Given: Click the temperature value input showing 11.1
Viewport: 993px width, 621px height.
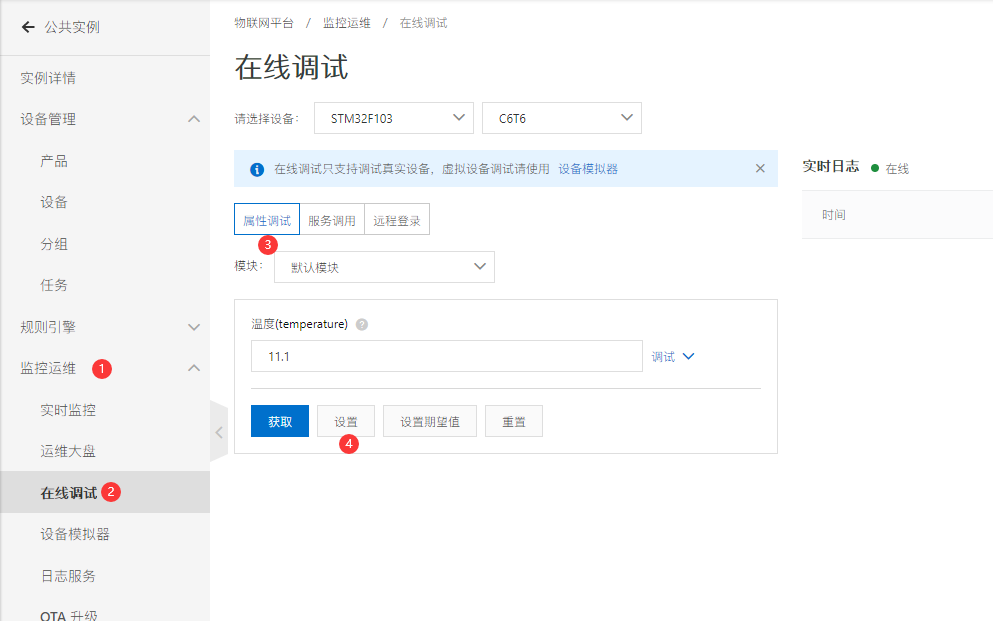Looking at the screenshot, I should pyautogui.click(x=446, y=355).
